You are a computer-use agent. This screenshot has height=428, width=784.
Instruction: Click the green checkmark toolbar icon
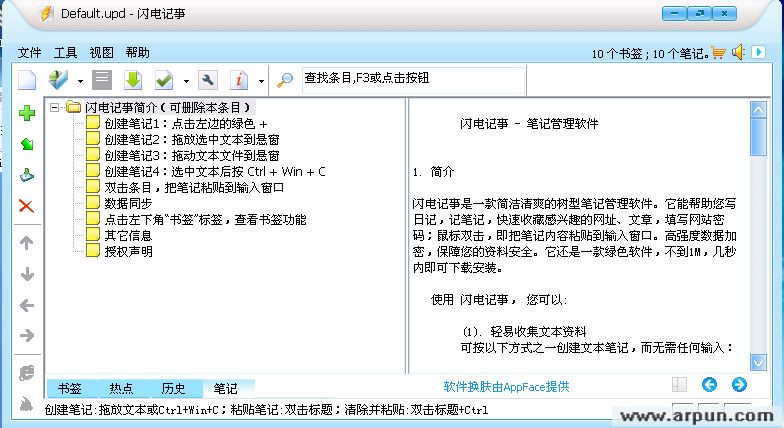tap(164, 80)
